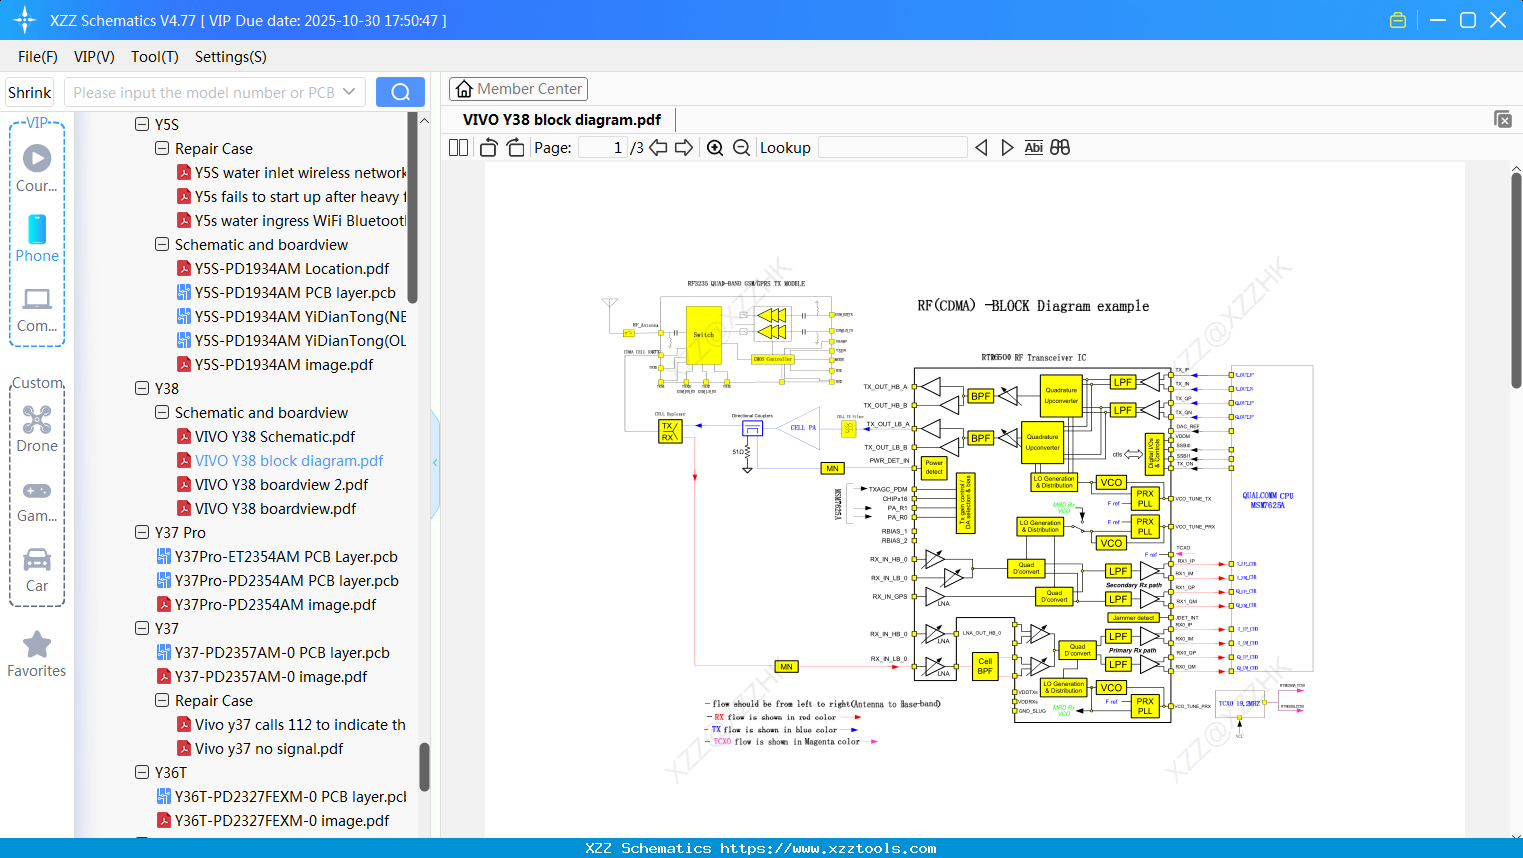This screenshot has width=1523, height=858.
Task: Select the Computer sidebar category
Action: tap(37, 310)
